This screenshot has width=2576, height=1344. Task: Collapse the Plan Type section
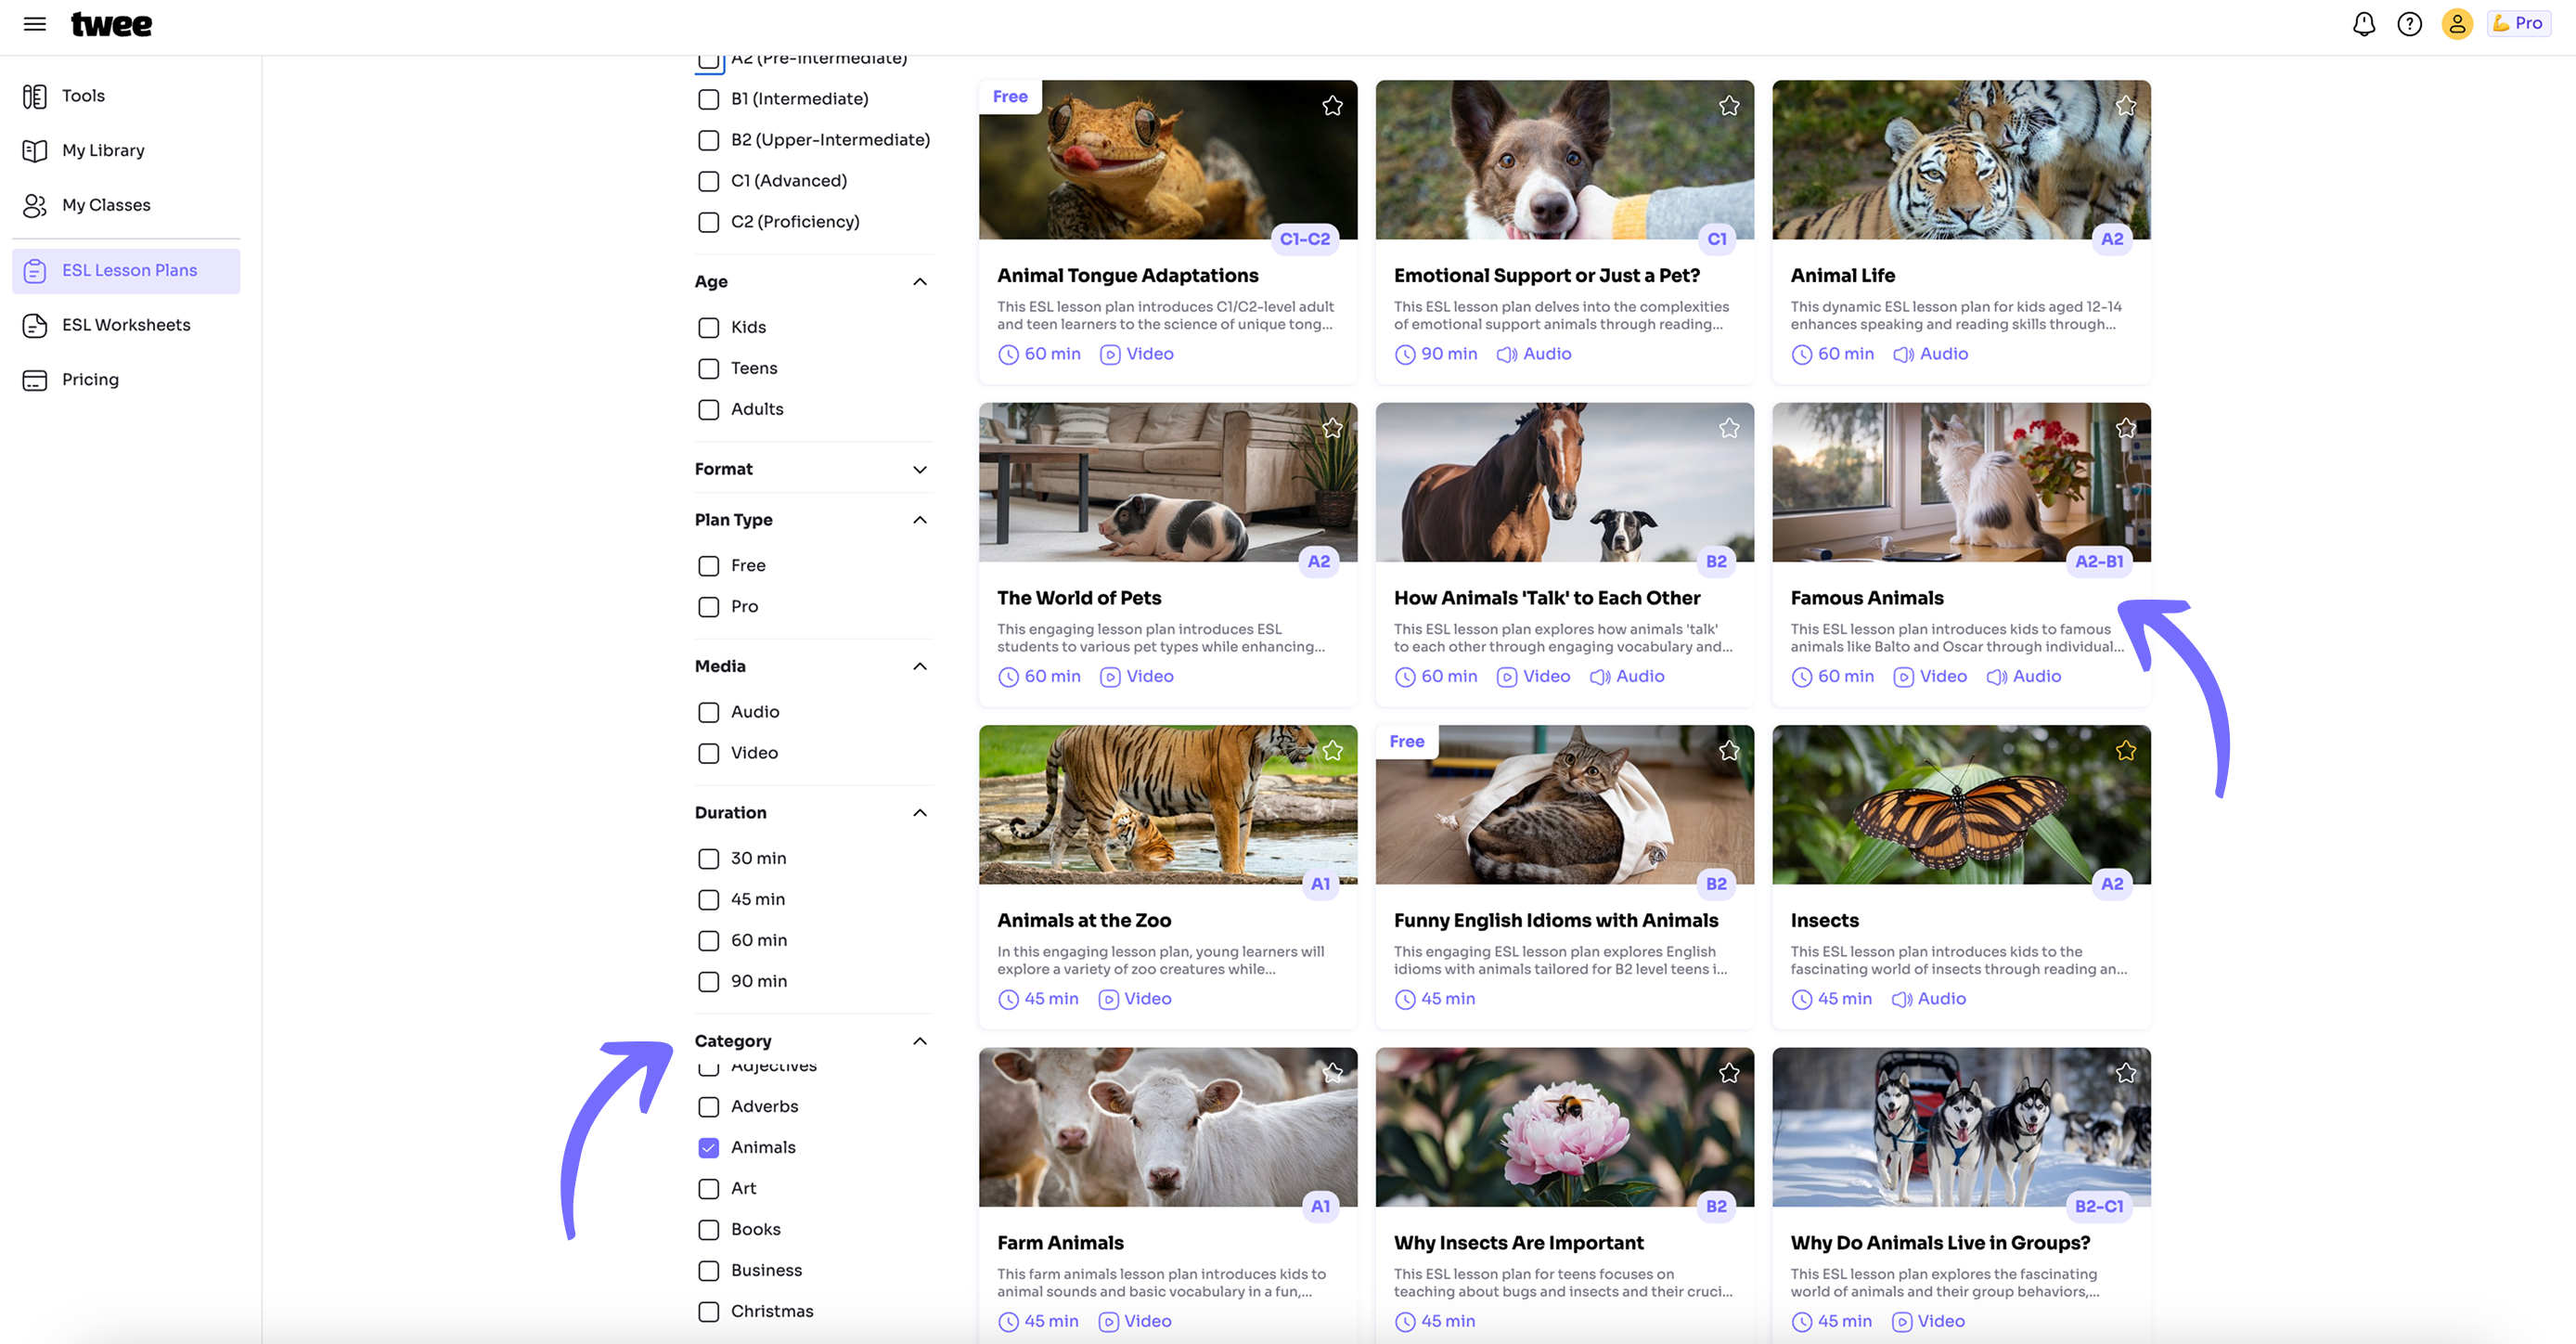click(919, 520)
